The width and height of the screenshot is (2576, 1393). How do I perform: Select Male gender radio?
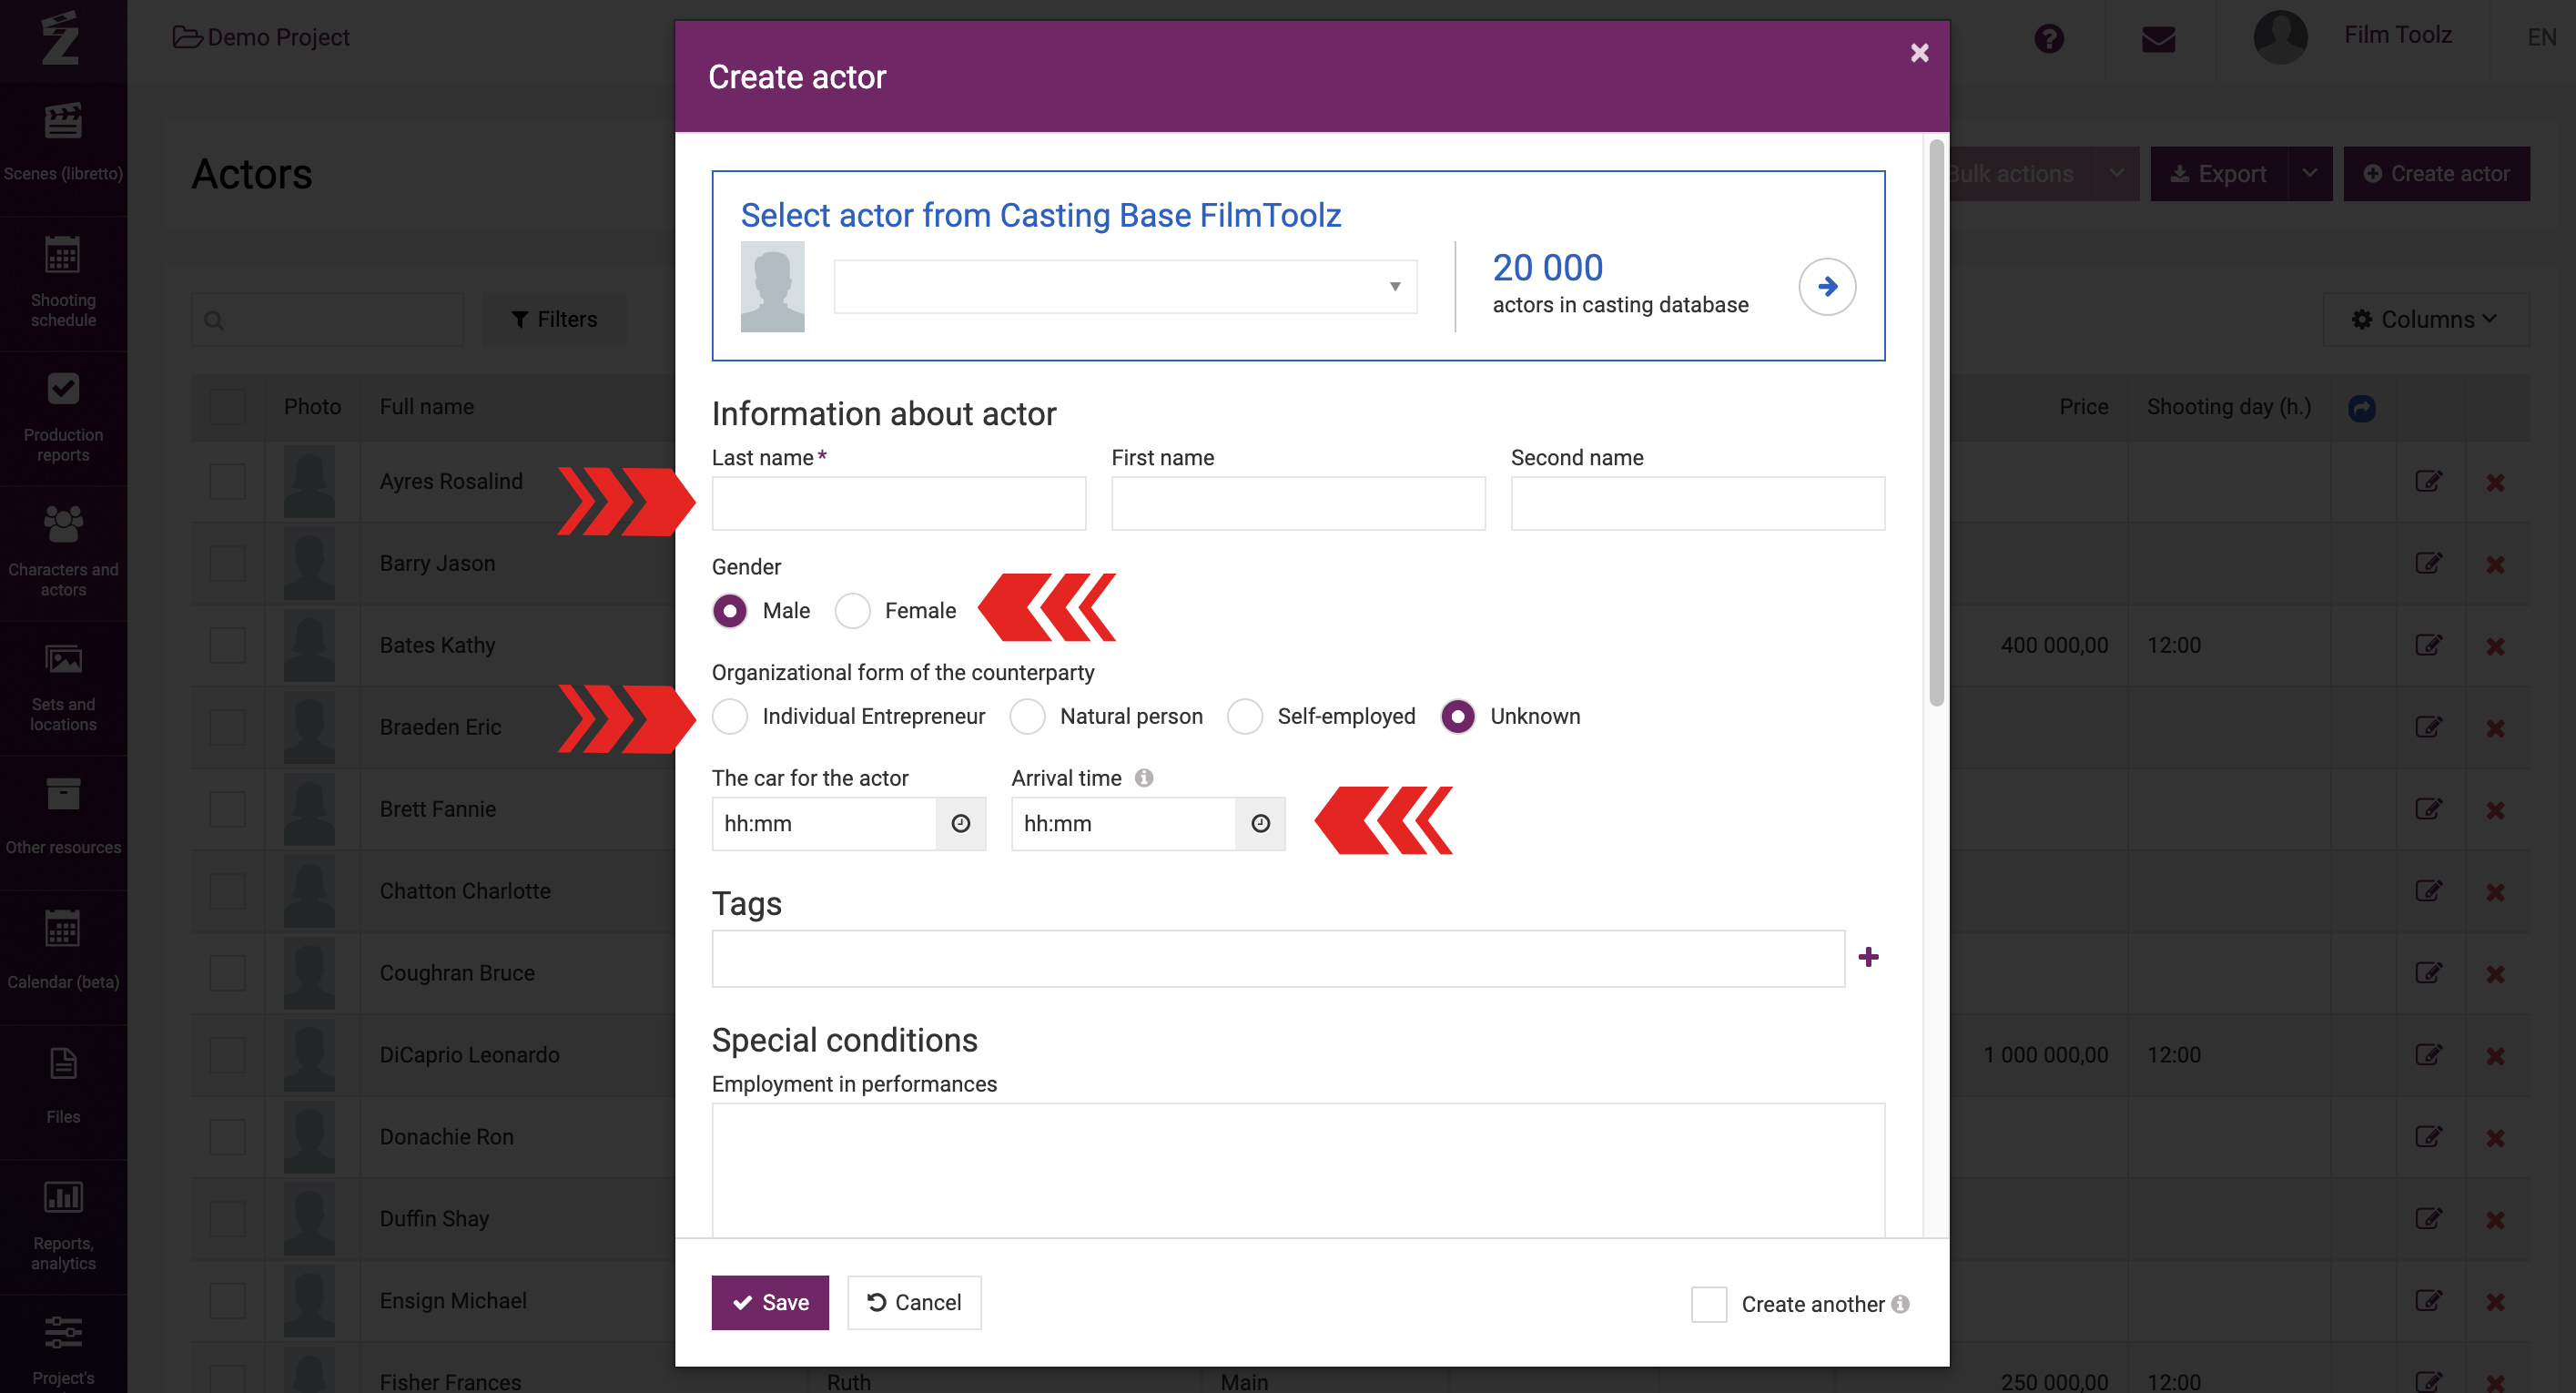tap(729, 611)
